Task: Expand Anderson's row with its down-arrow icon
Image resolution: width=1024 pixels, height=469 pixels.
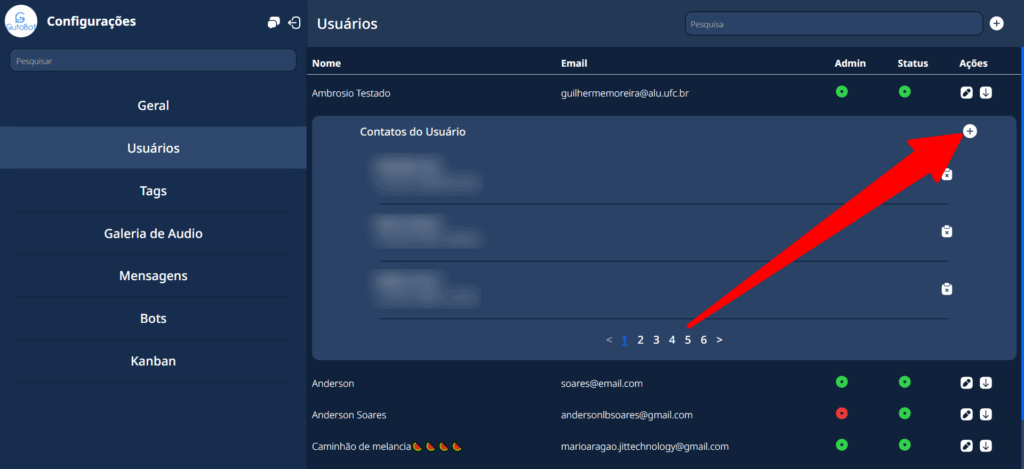Action: [986, 383]
